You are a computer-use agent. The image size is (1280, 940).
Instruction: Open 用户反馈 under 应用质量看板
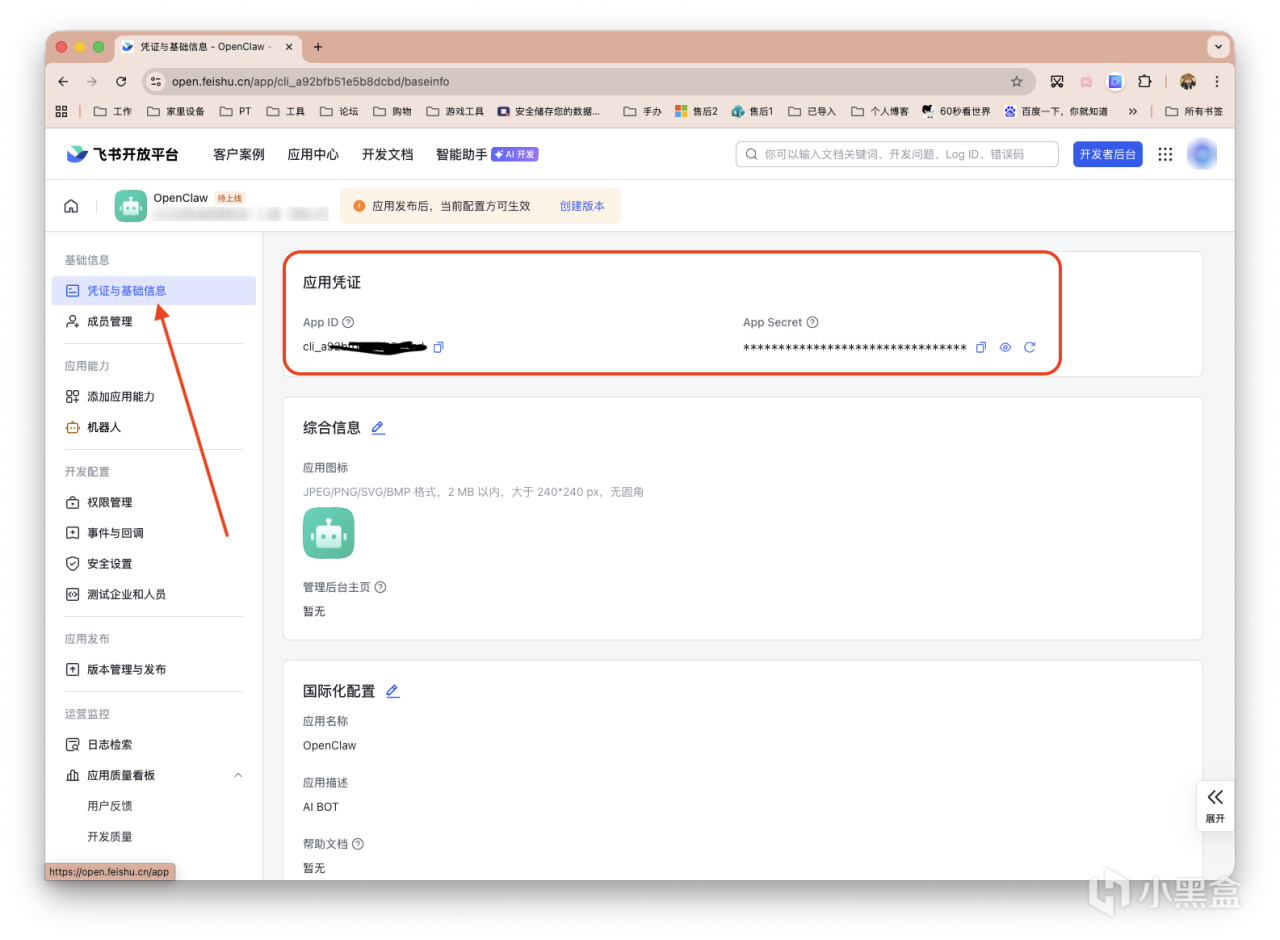(x=110, y=806)
